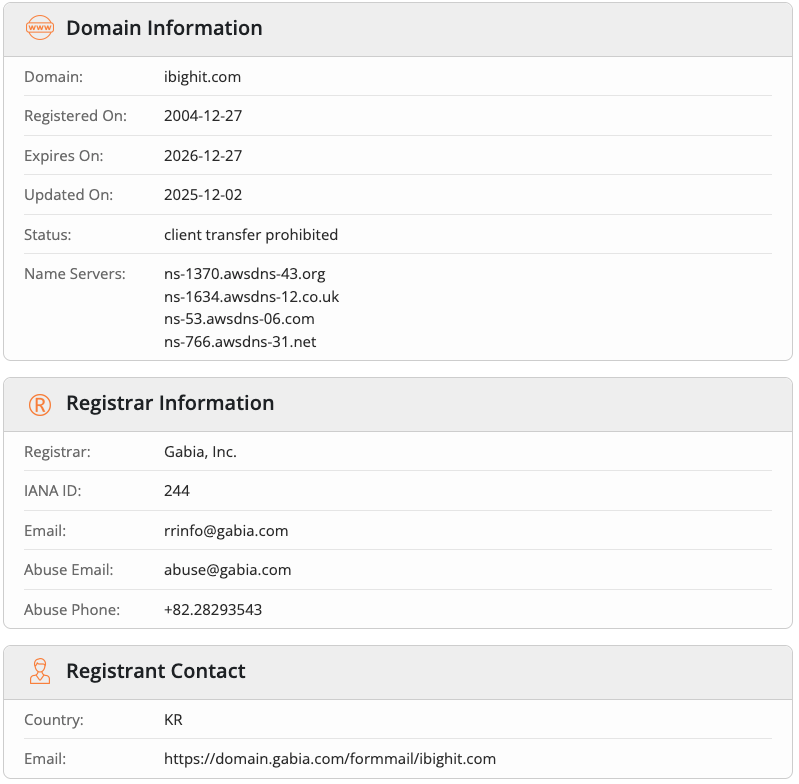The image size is (799, 784).
Task: Click the Email: label in Registrant Contact
Action: tap(45, 759)
